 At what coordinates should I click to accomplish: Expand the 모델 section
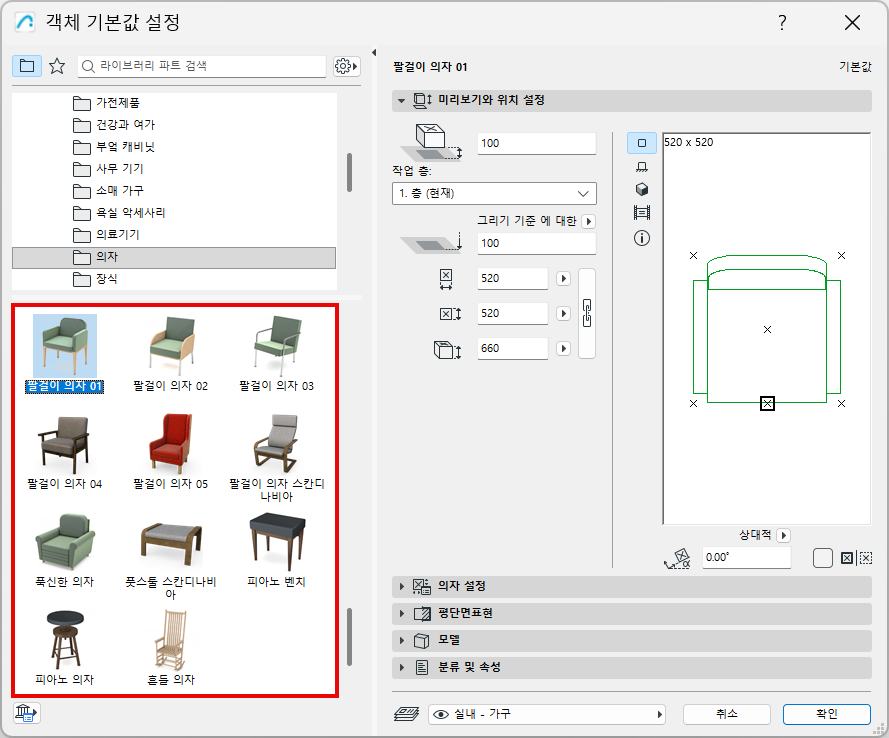[x=632, y=641]
